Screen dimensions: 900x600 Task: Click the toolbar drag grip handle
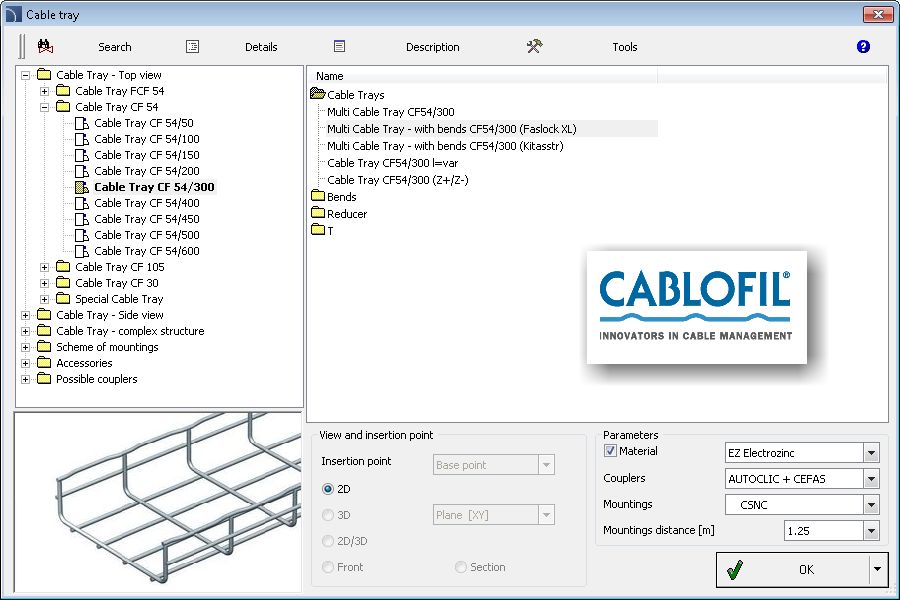pos(22,47)
